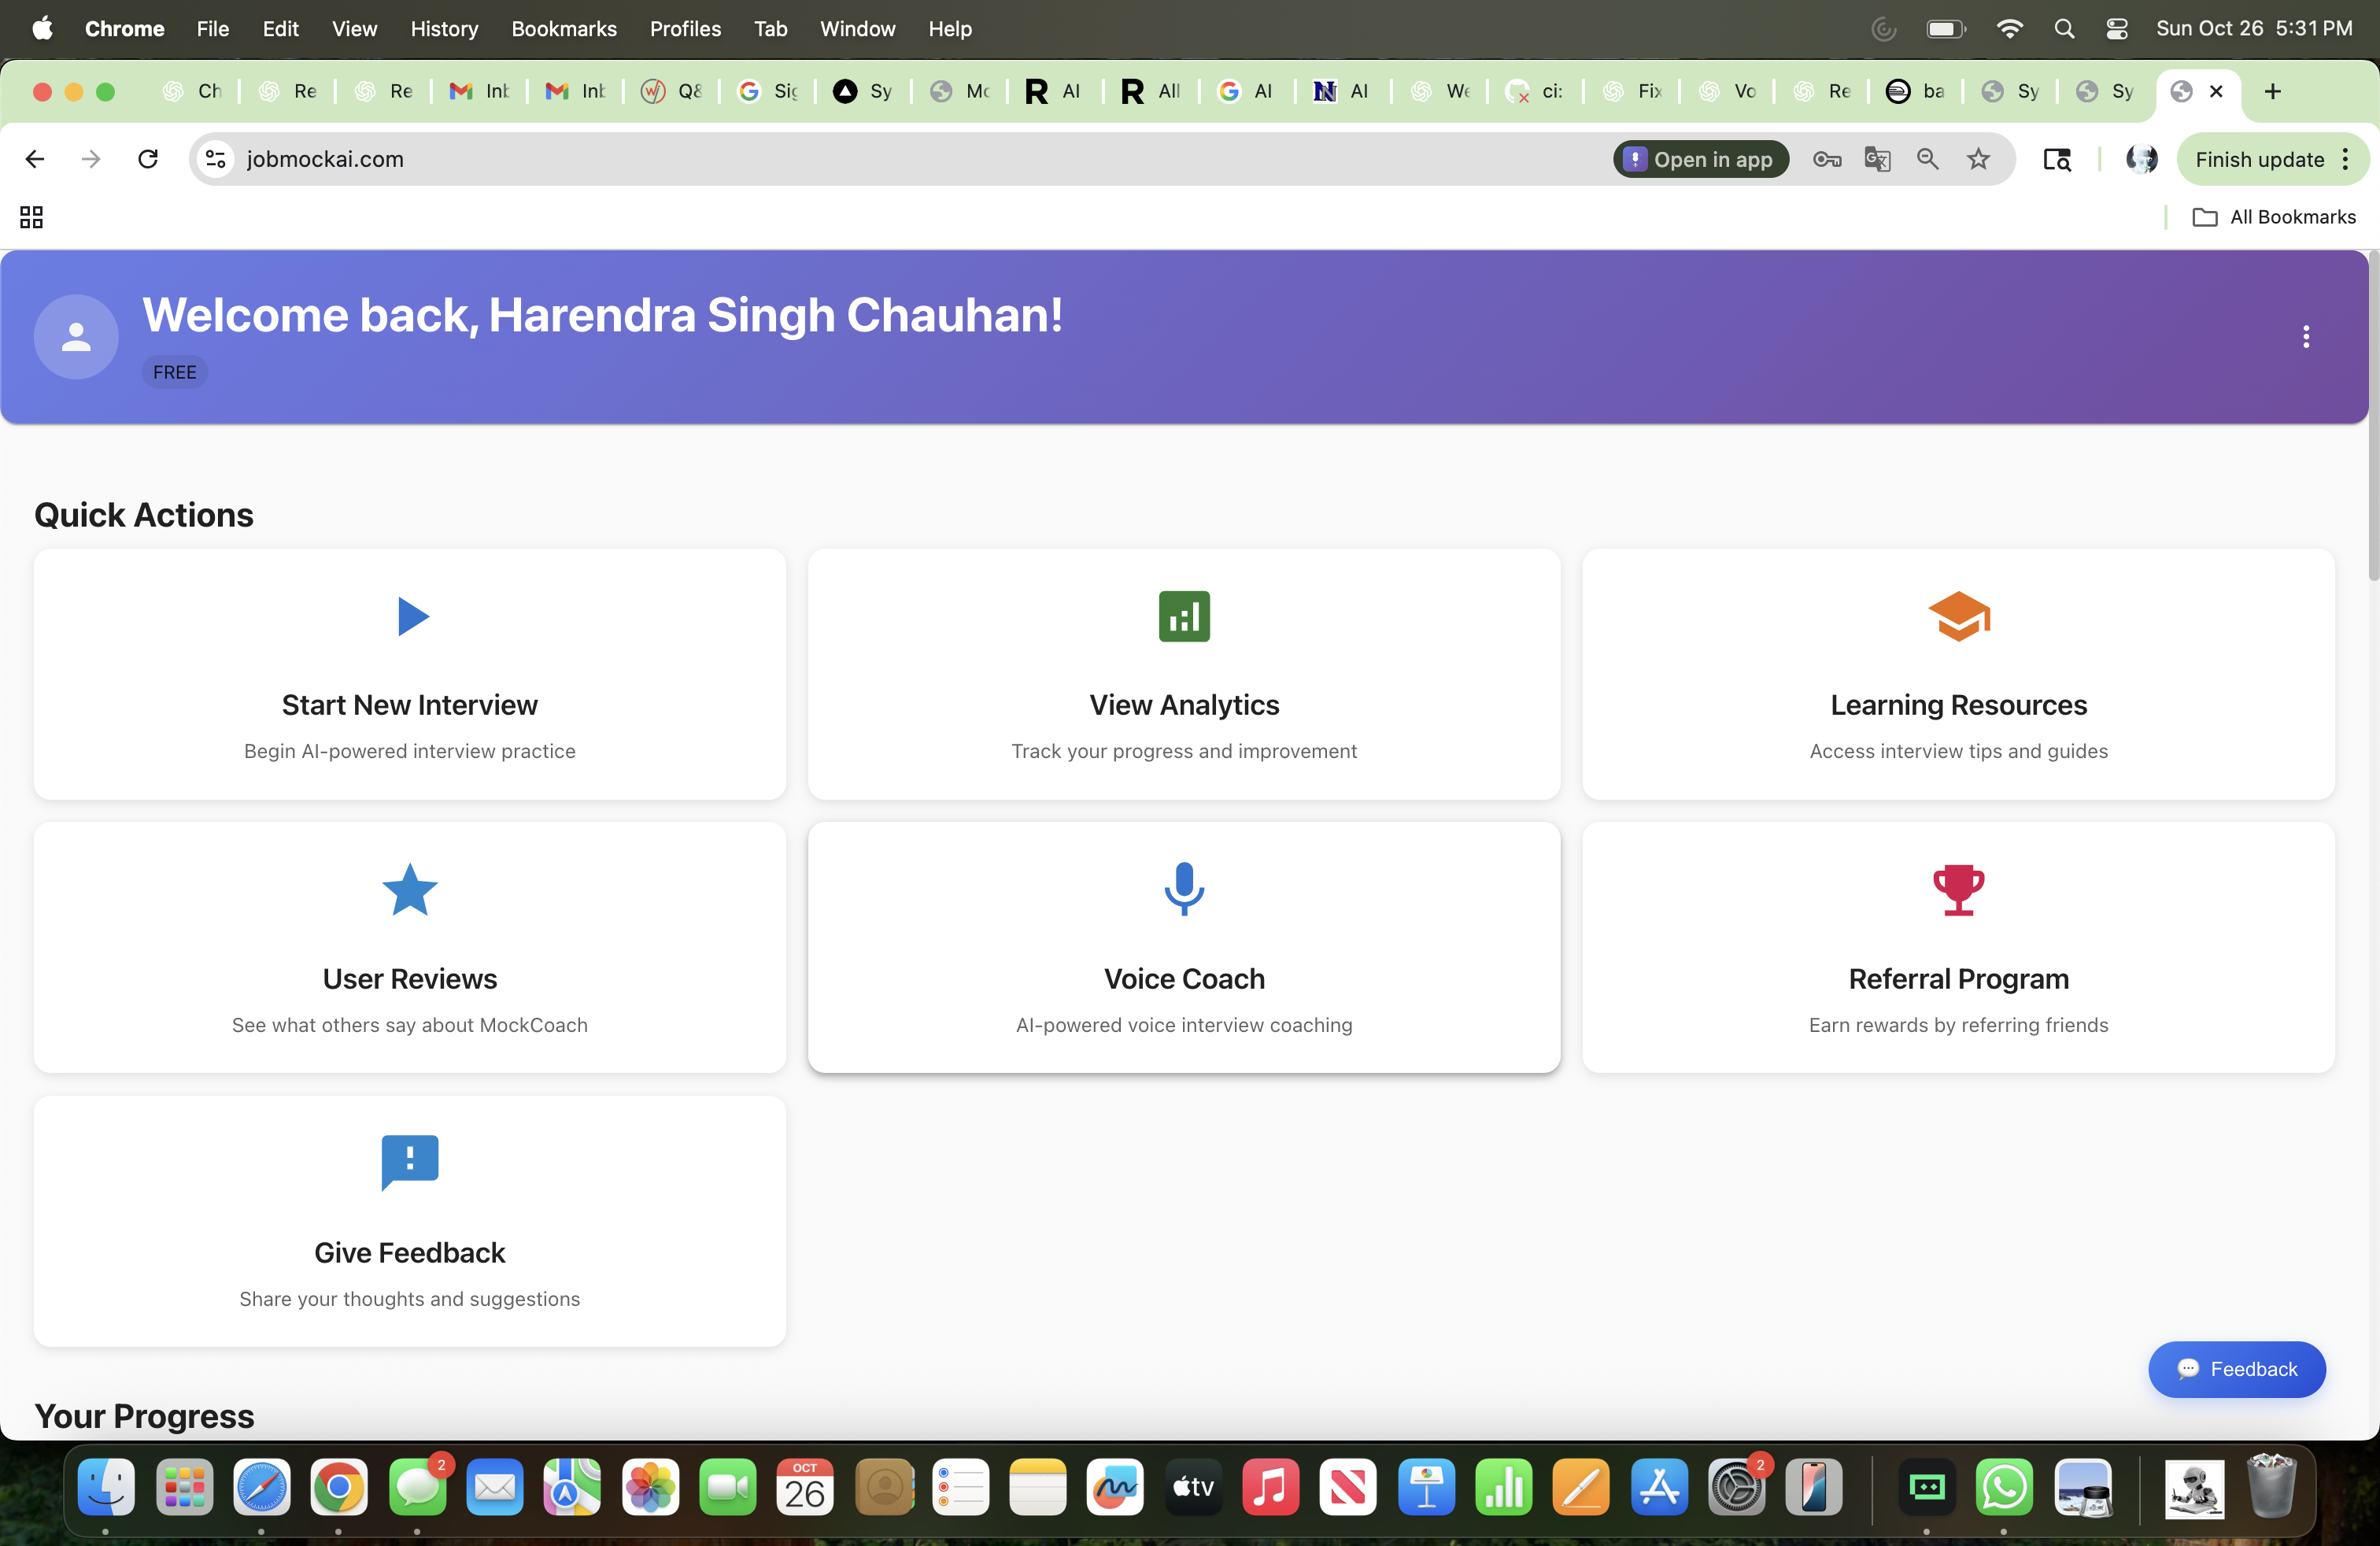Click the floating Feedback button
2380x1546 pixels.
2237,1369
